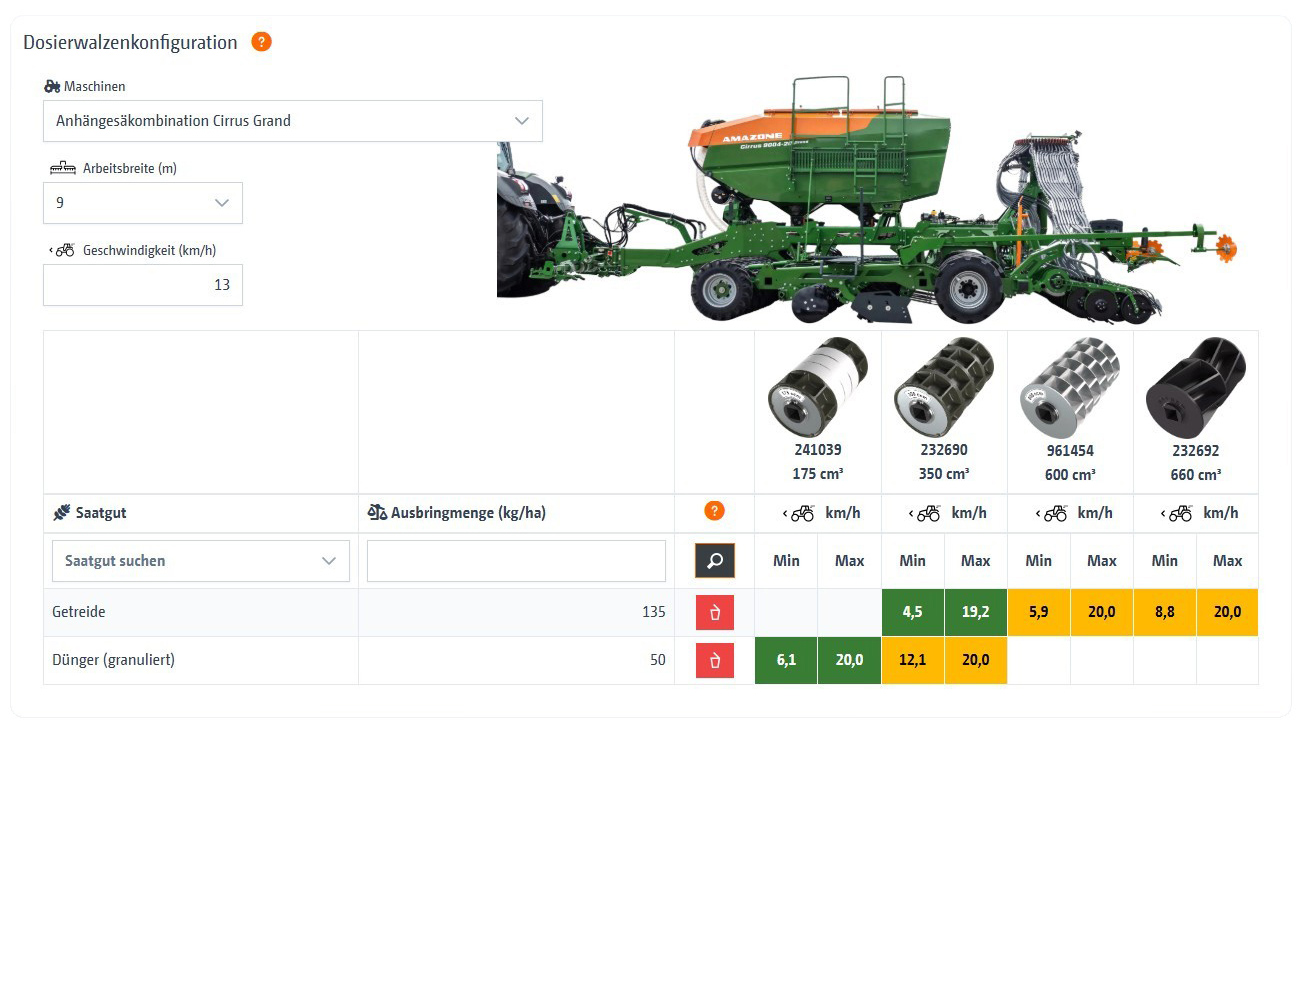Click the Getreide row label
Image resolution: width=1298 pixels, height=1000 pixels.
(79, 612)
